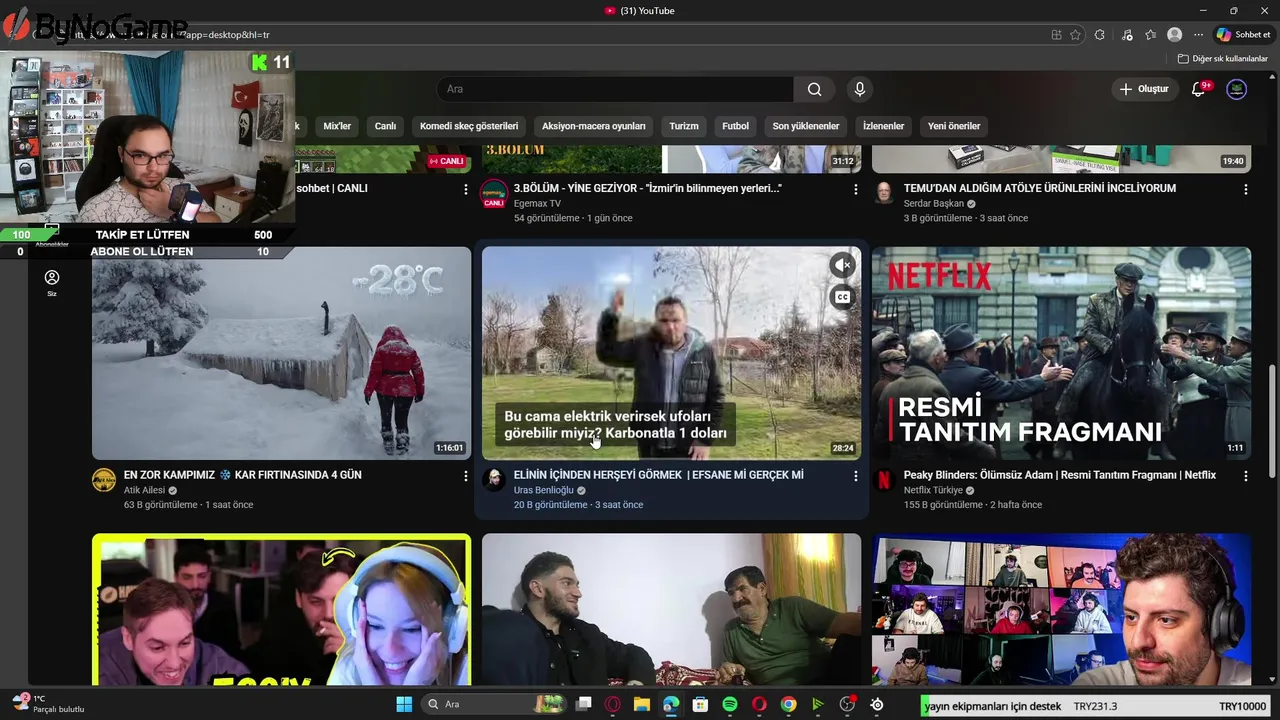This screenshot has height=720, width=1280.
Task: Open Edge favorites list icon
Action: (1151, 34)
